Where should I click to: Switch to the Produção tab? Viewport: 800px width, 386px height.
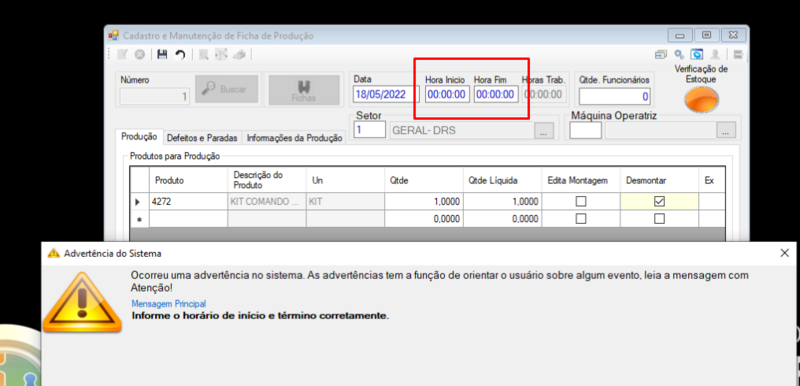pyautogui.click(x=139, y=137)
